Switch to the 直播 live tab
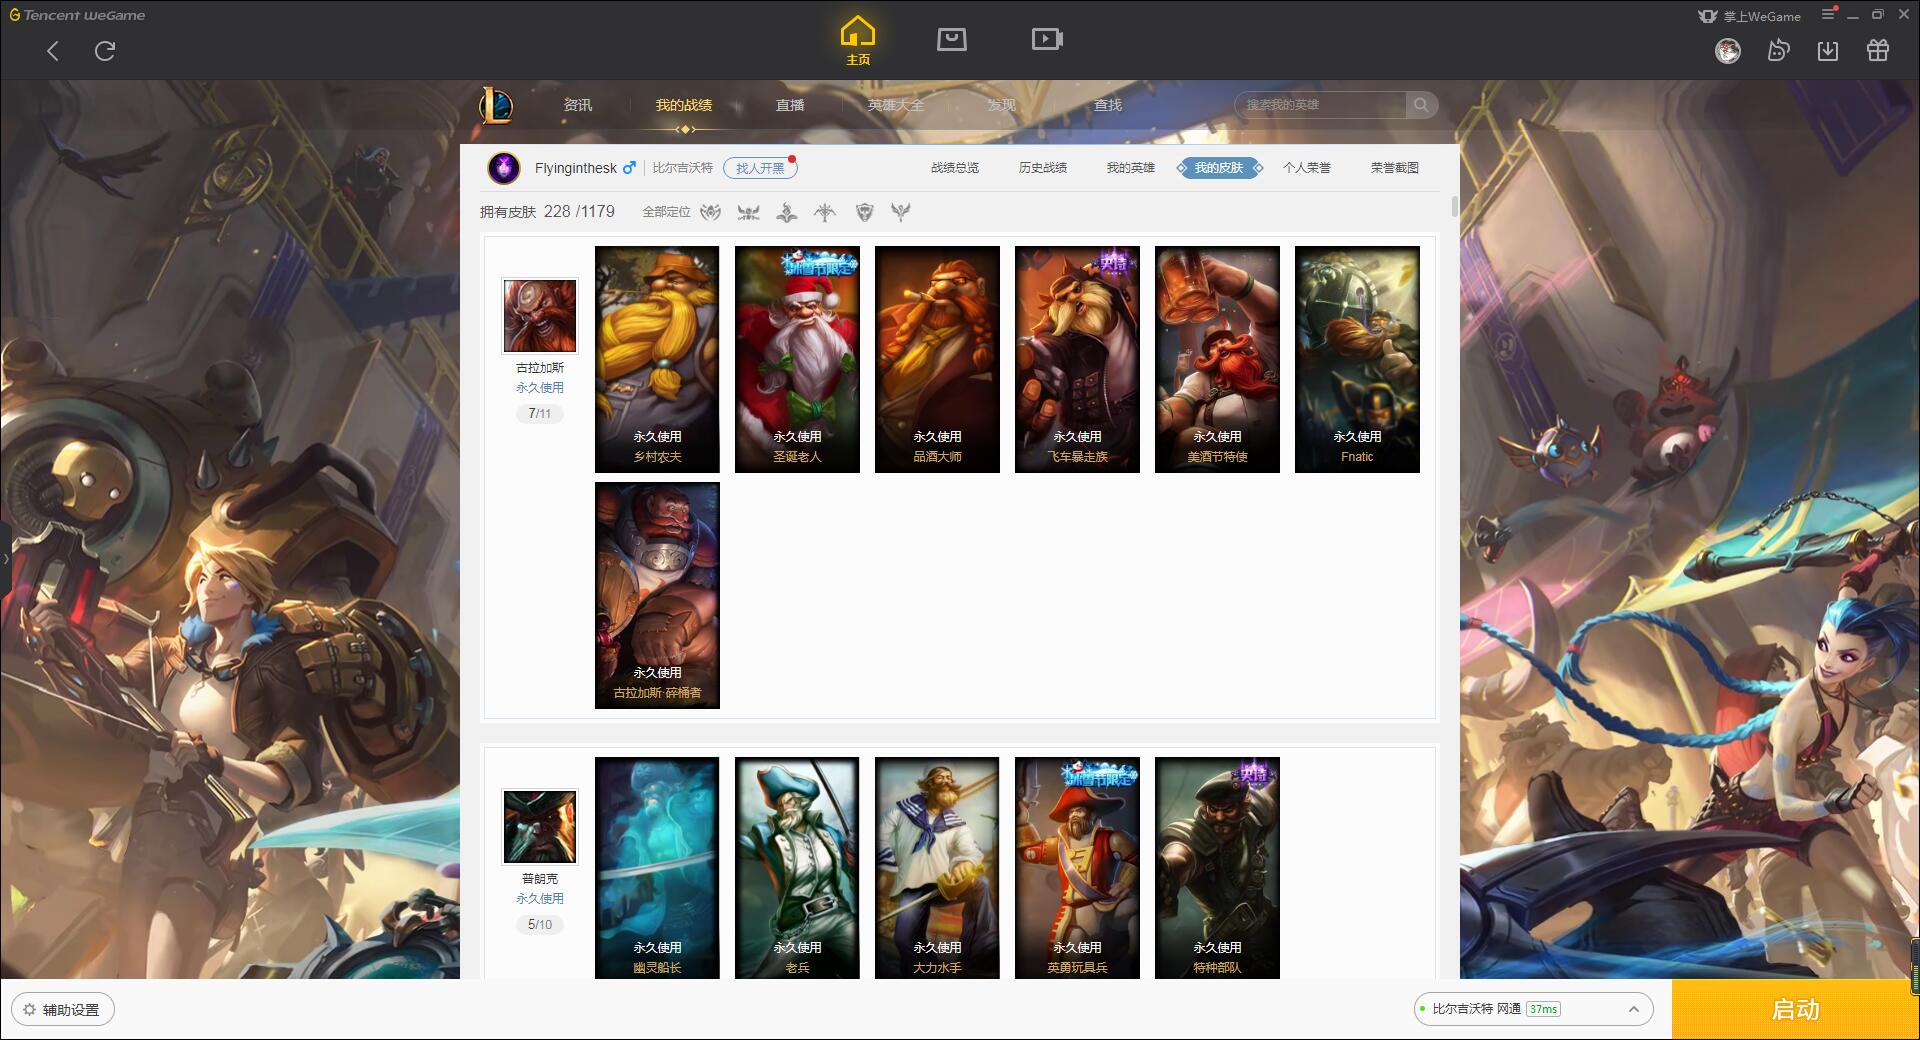Viewport: 1920px width, 1040px height. (x=790, y=105)
